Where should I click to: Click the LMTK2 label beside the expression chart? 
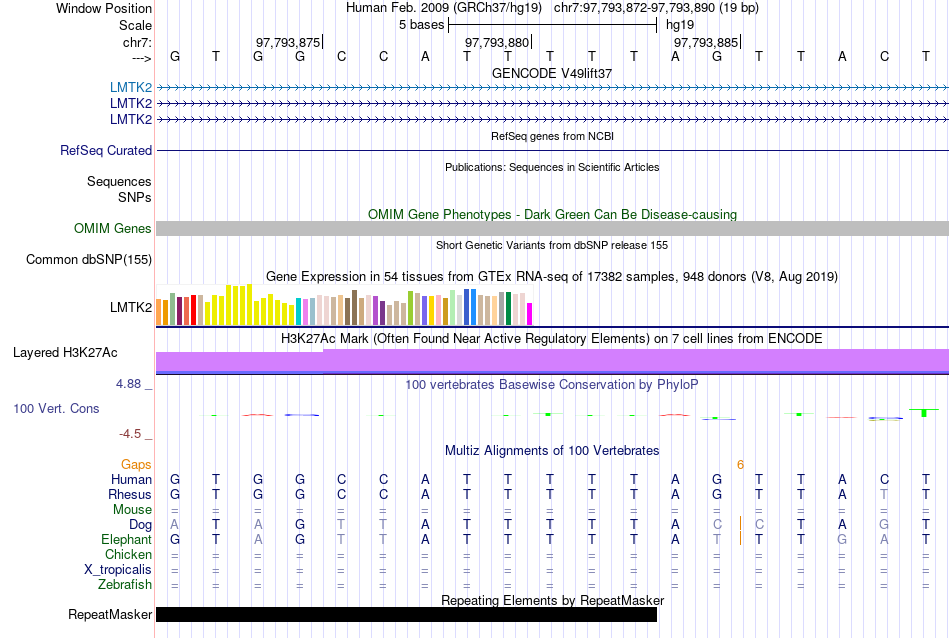tap(131, 307)
